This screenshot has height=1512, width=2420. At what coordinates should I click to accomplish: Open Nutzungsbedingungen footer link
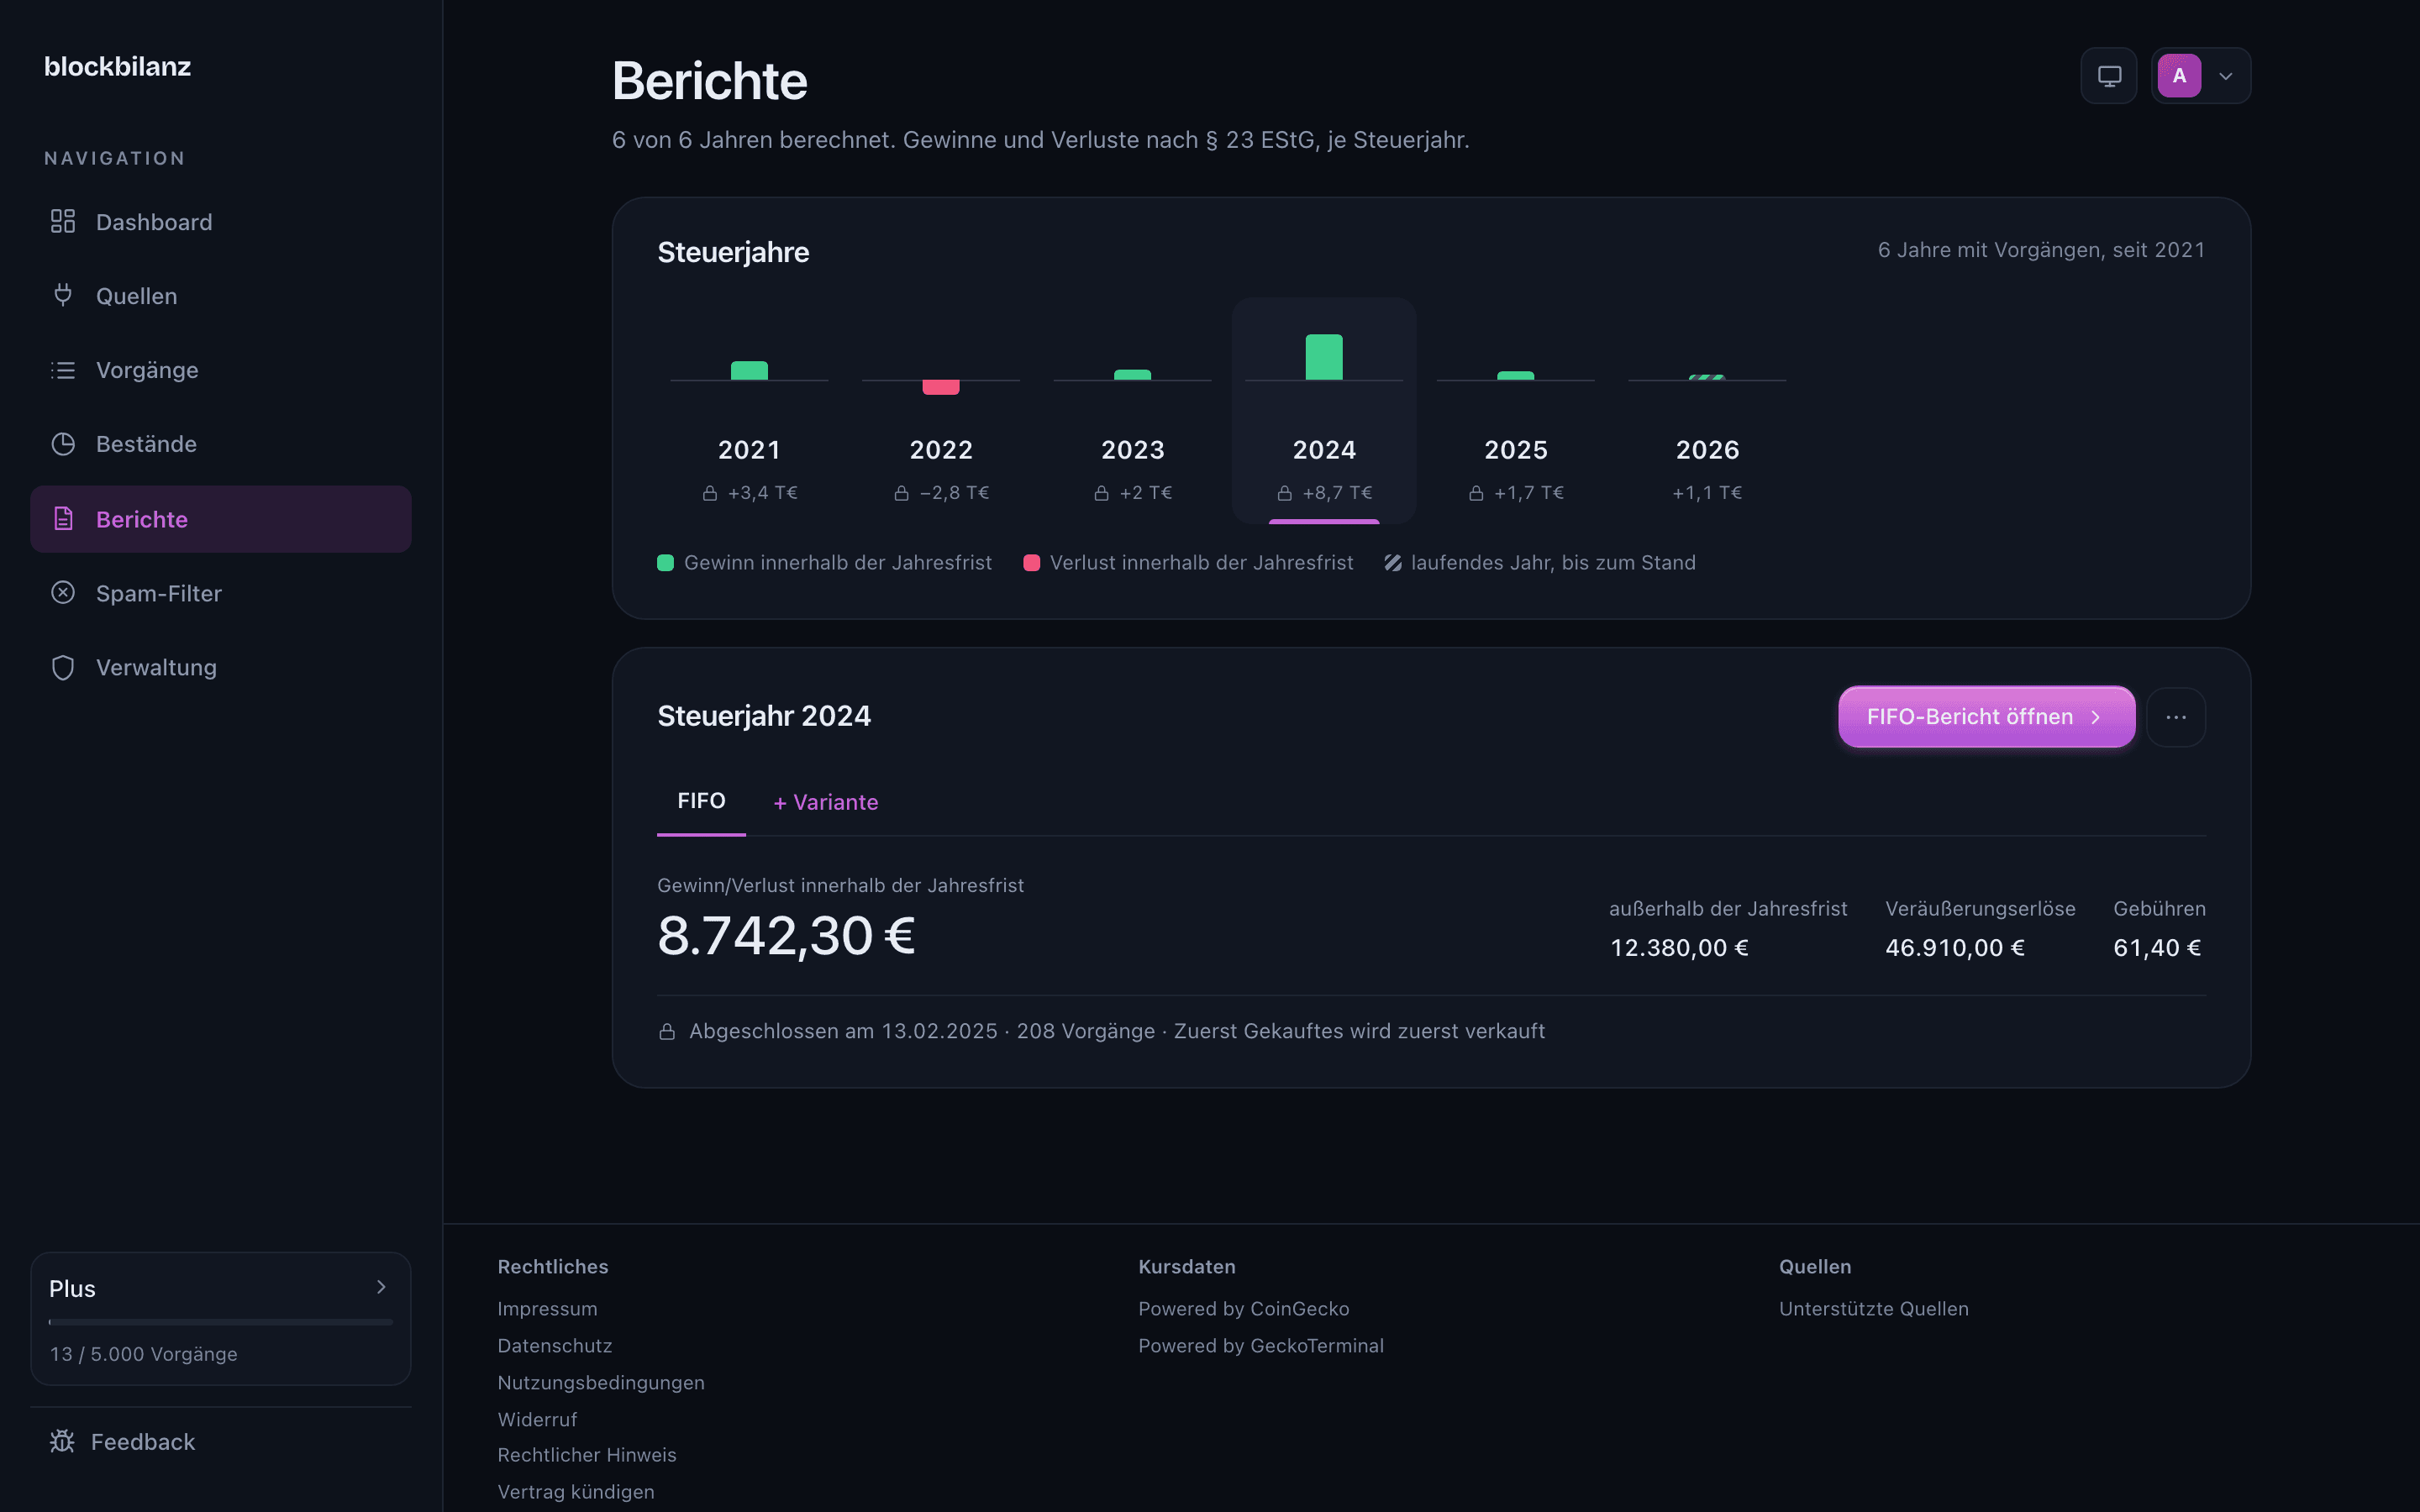coord(601,1383)
